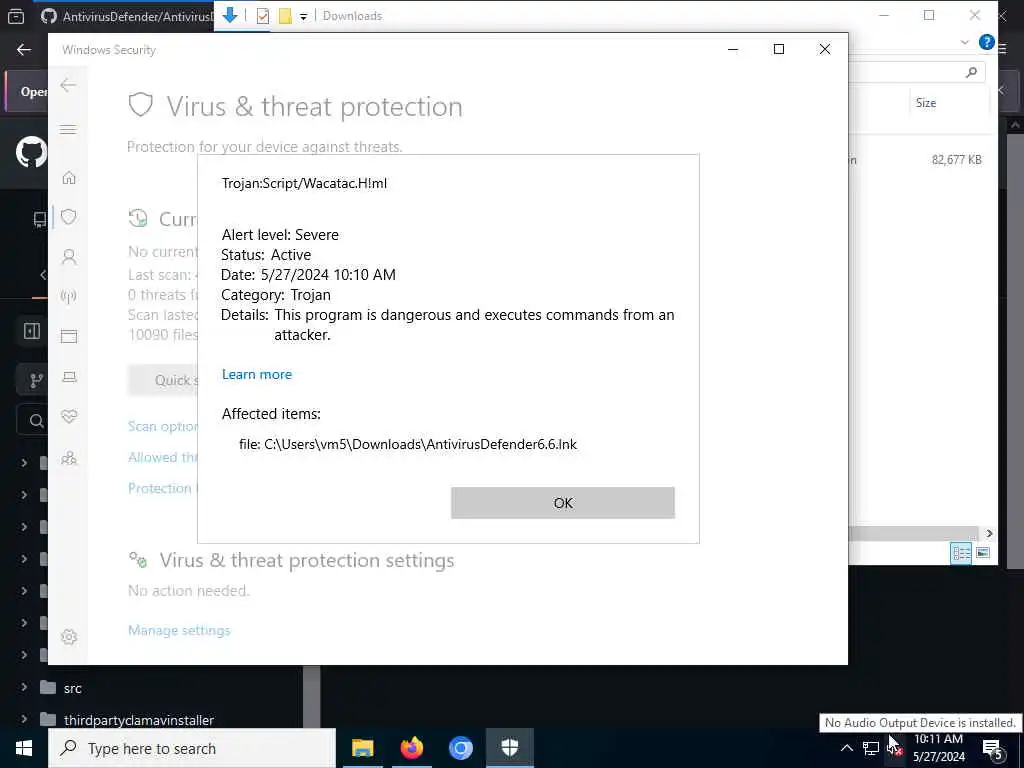1024x768 pixels.
Task: Go back in Windows Security sidebar
Action: [68, 86]
